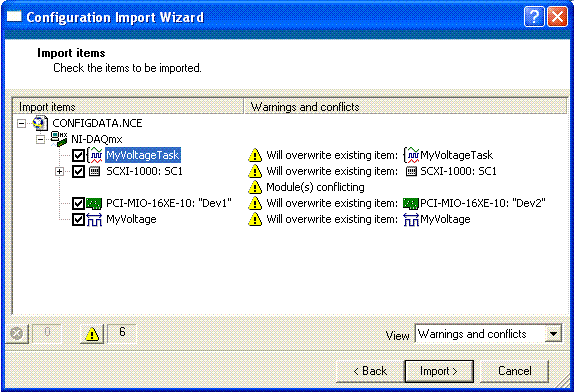Select the NI-DAQmx label
The height and width of the screenshot is (392, 575).
coord(97,139)
